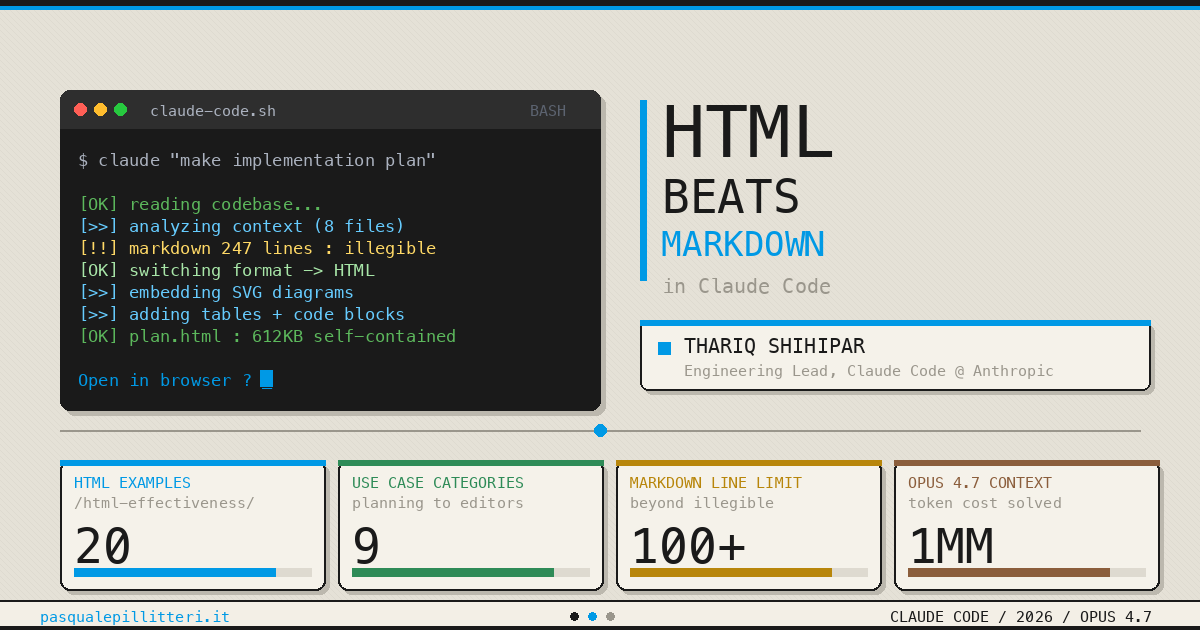Click the OPUS 4.7 CONTEXT card title
Viewport: 1200px width, 630px height.
(980, 483)
